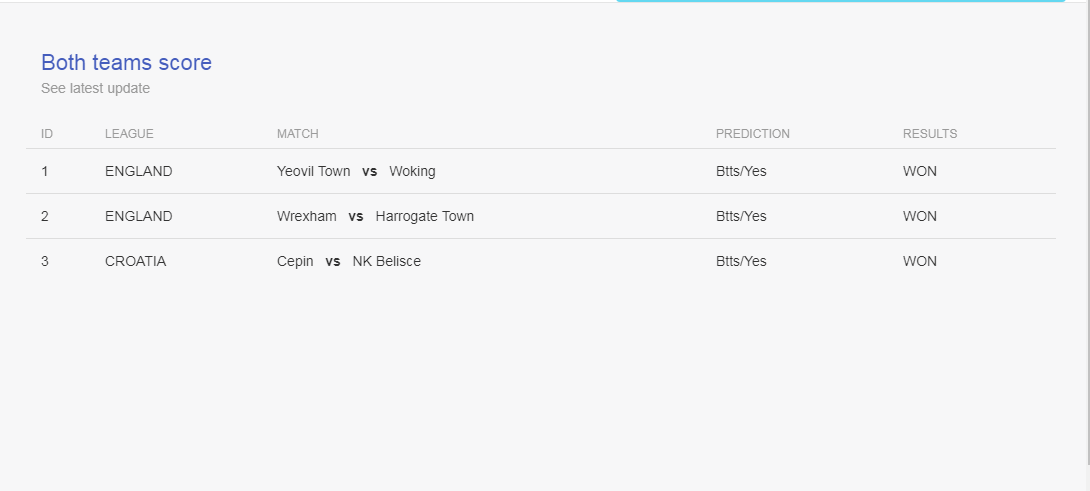
Task: Click WON result for Yeovil Town match
Action: [920, 171]
